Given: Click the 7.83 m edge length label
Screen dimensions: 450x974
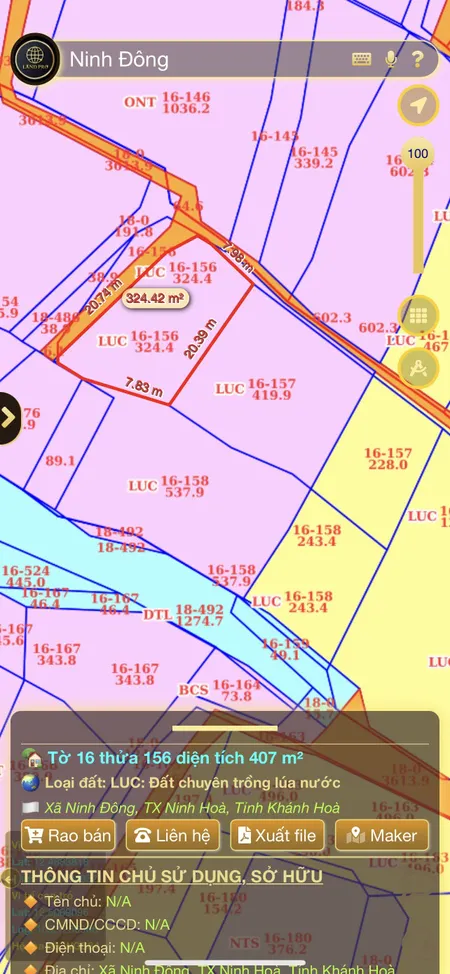Looking at the screenshot, I should pos(144,387).
